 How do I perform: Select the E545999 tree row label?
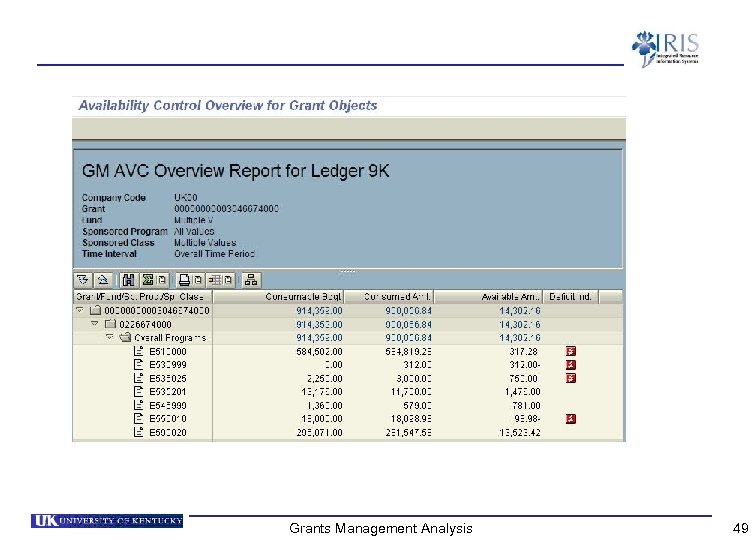click(x=168, y=405)
